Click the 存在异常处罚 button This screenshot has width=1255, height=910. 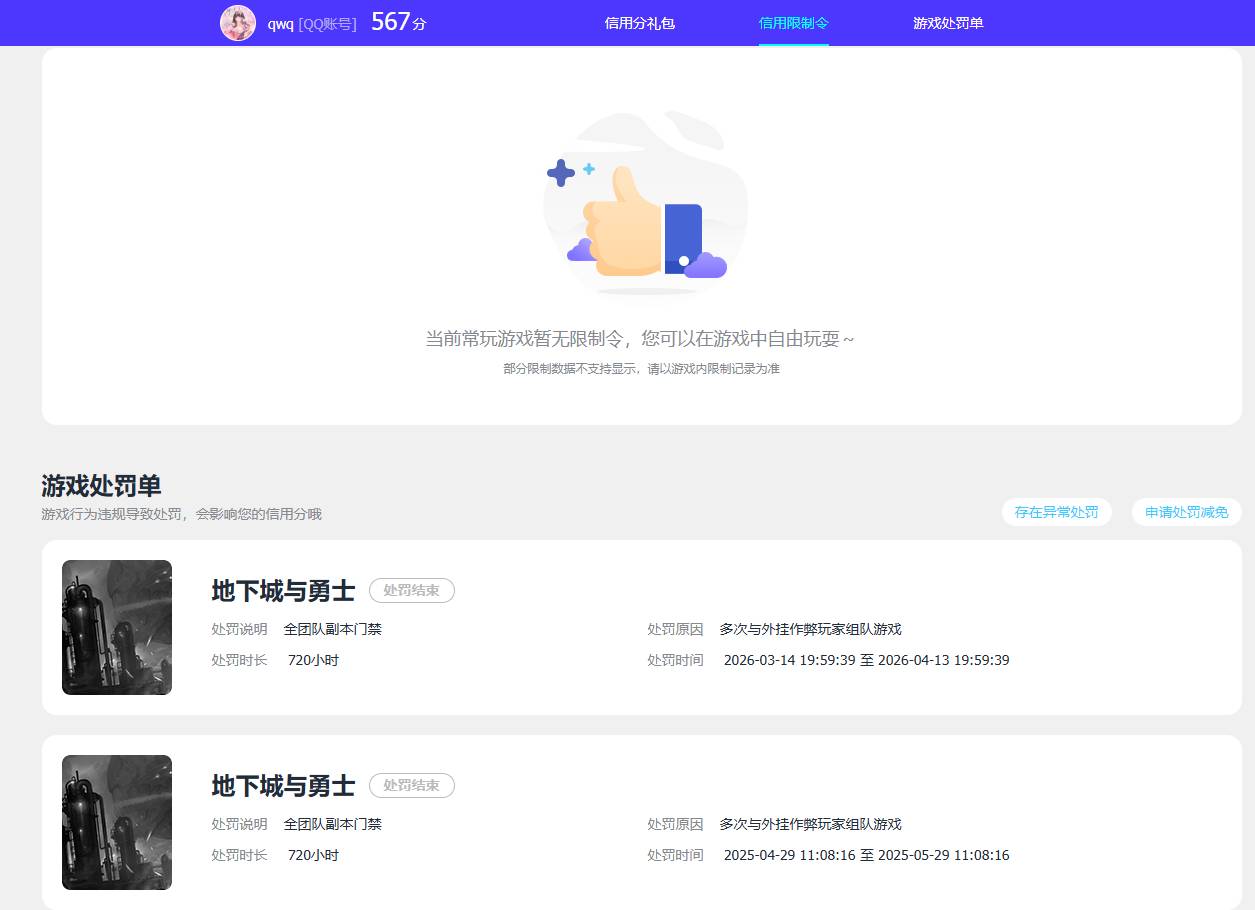pyautogui.click(x=1057, y=511)
